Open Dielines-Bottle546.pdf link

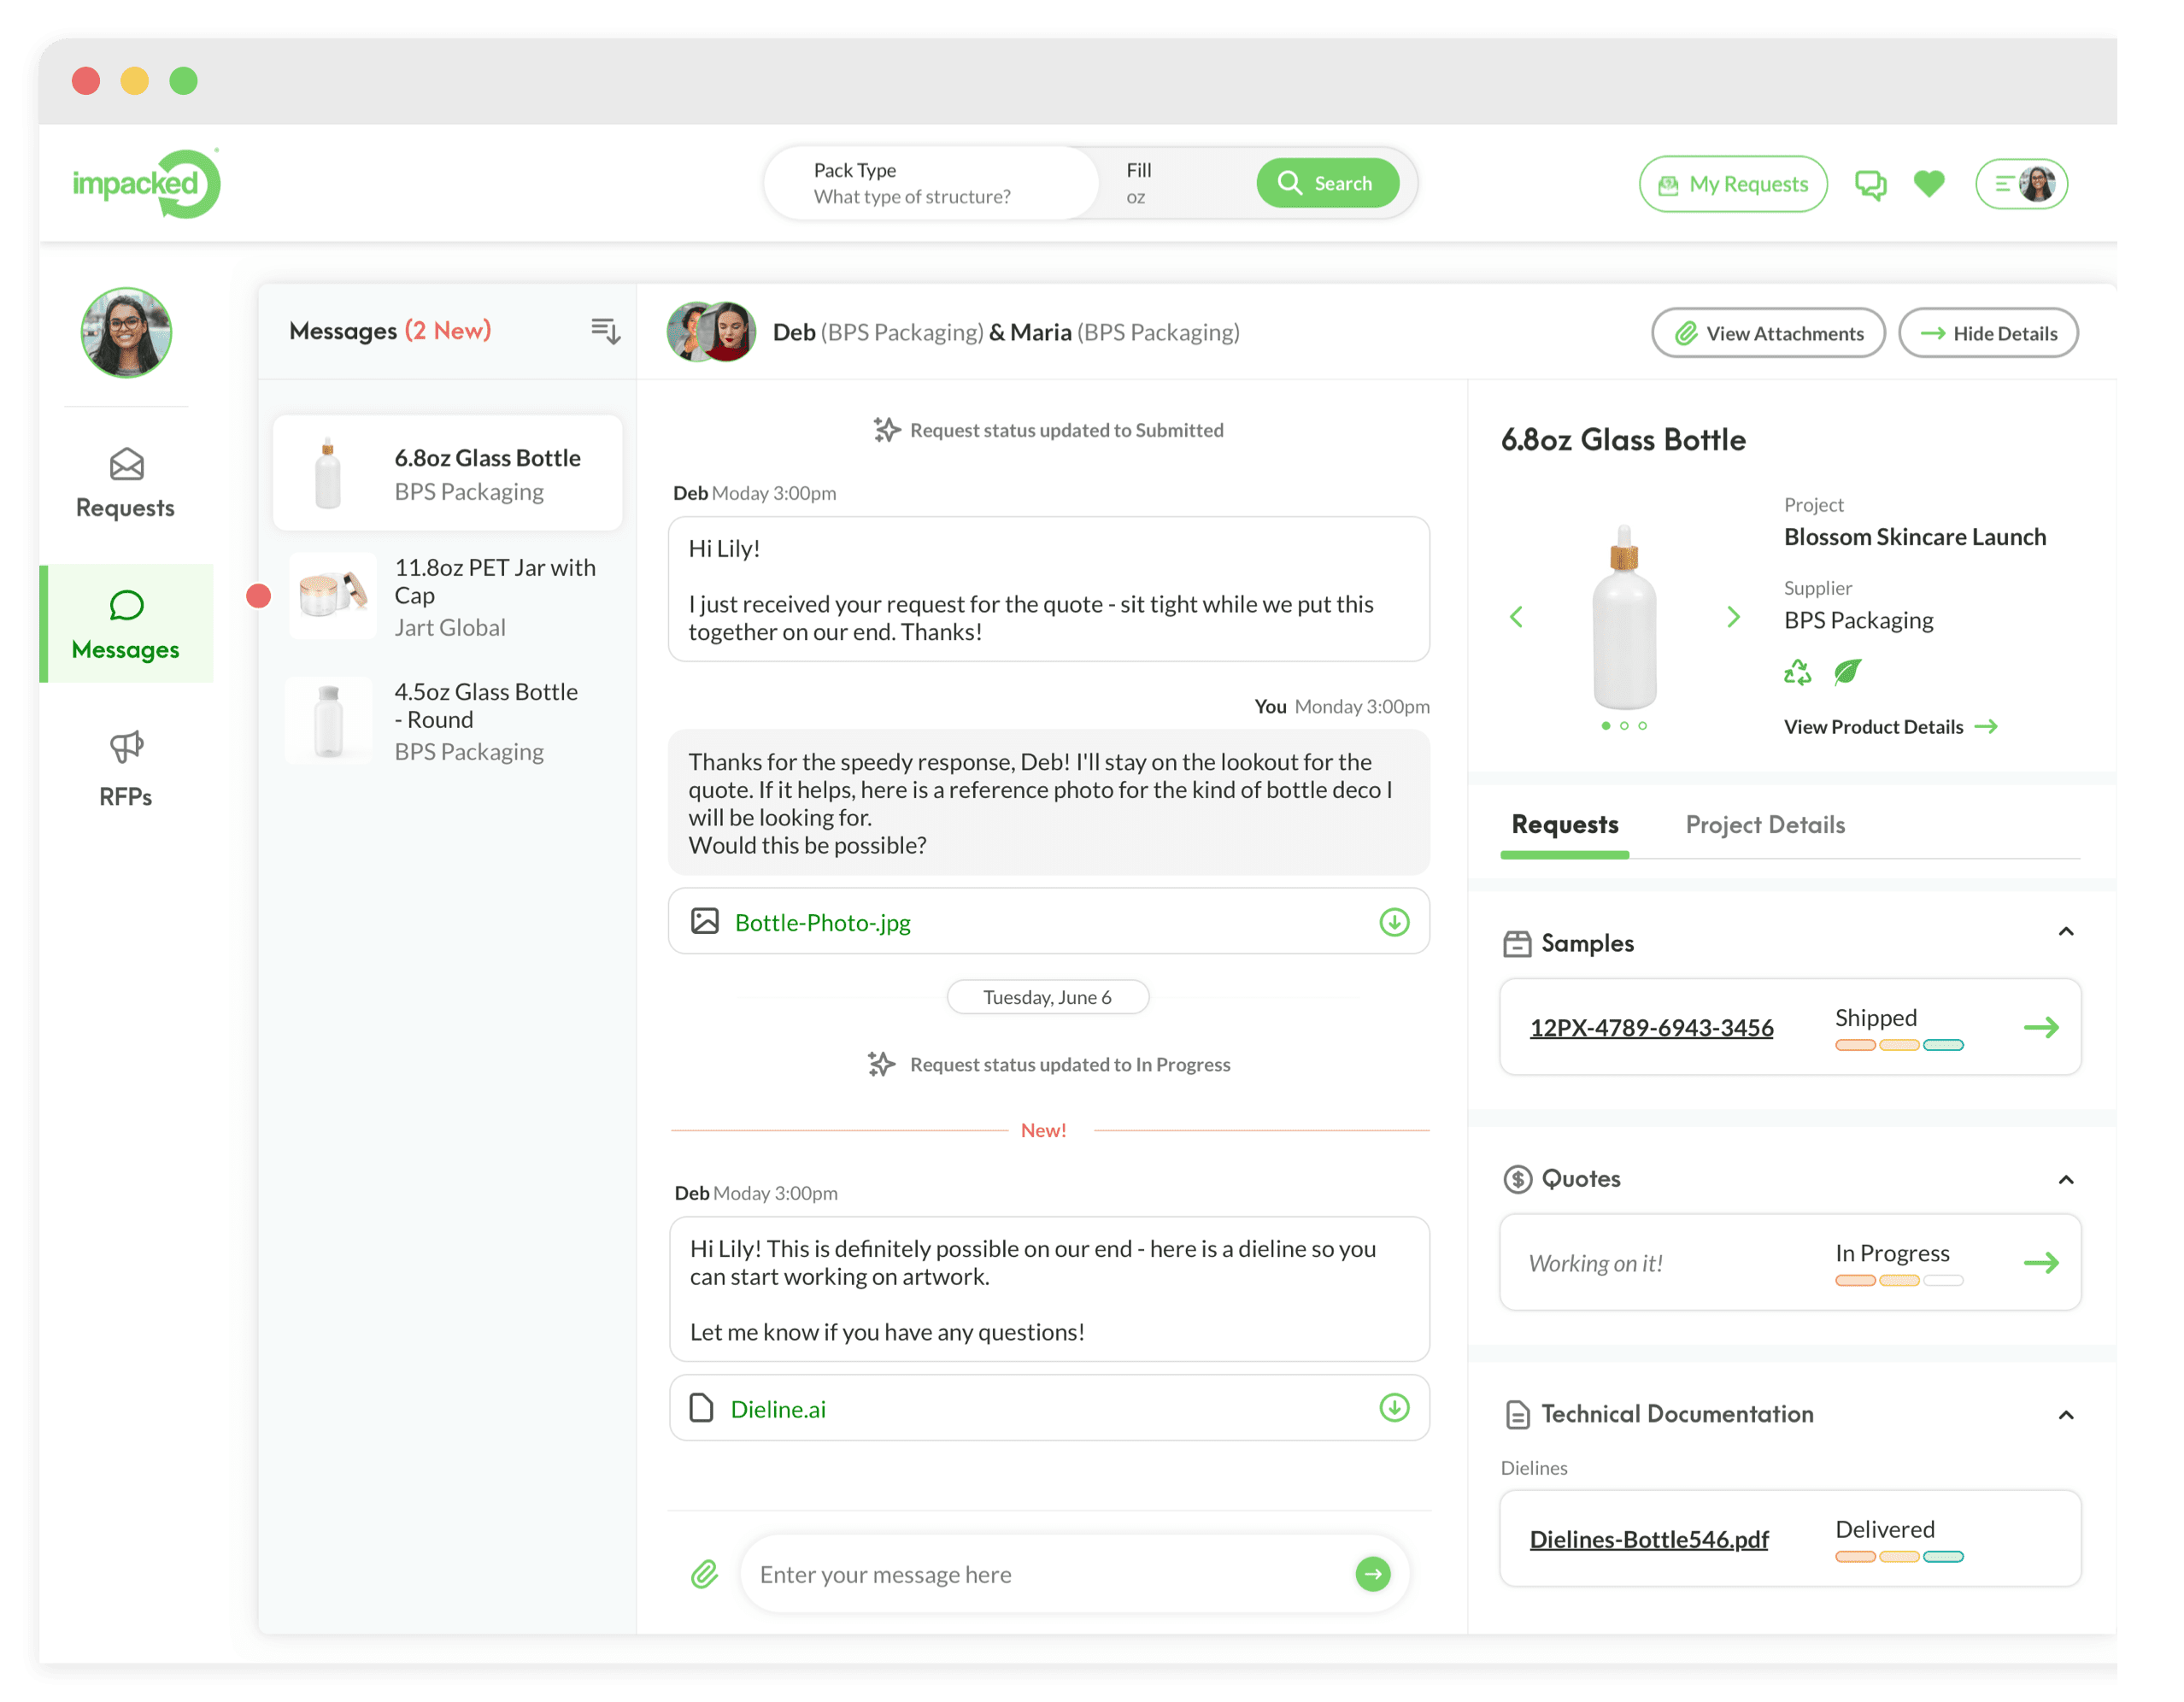tap(1648, 1539)
